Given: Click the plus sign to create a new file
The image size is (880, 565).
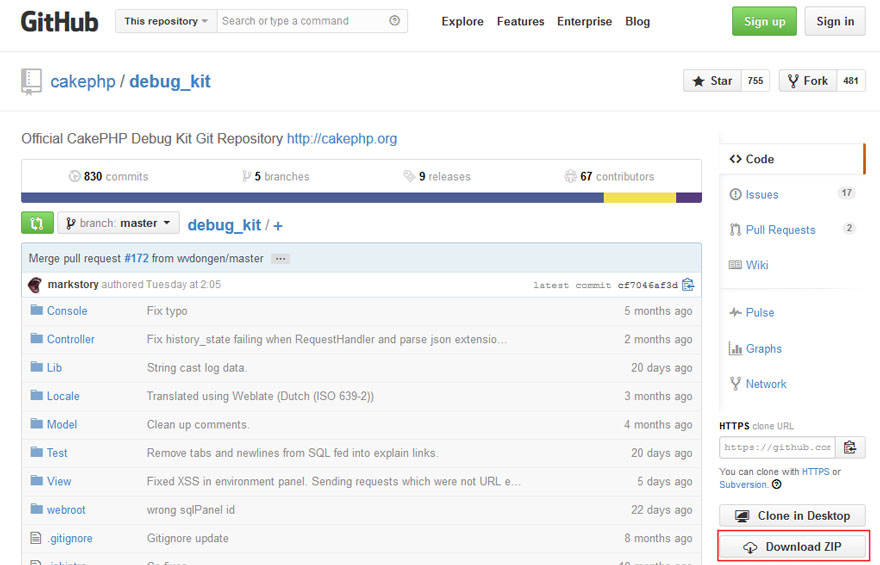Looking at the screenshot, I should click(x=278, y=226).
